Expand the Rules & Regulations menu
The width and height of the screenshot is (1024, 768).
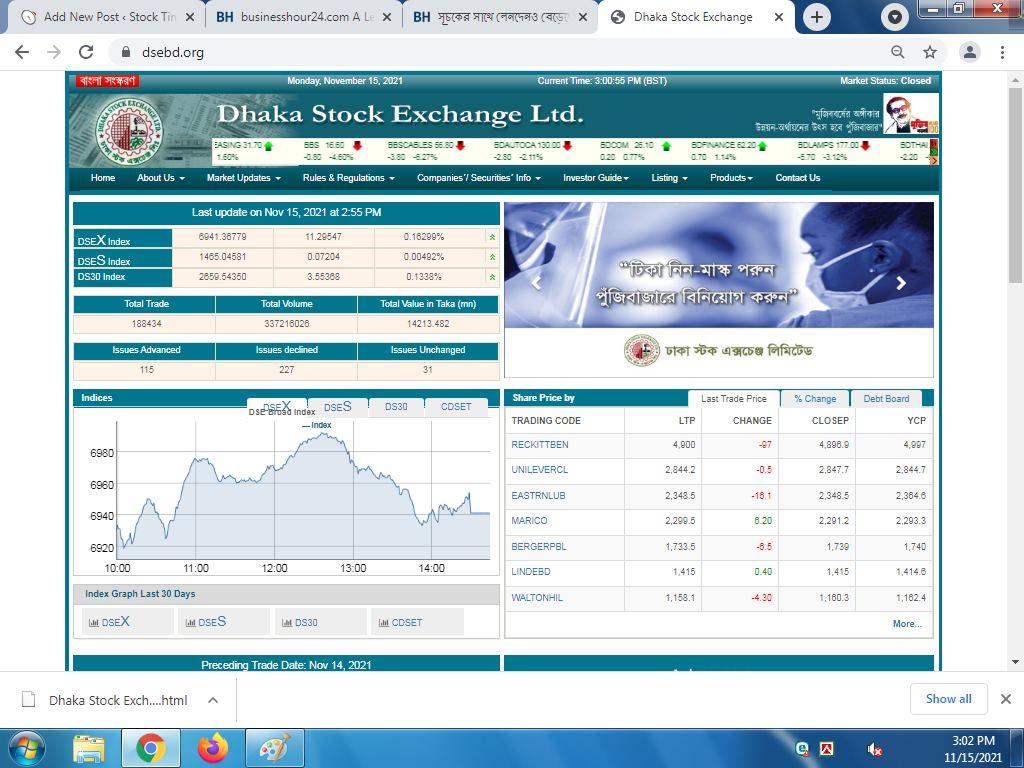pos(349,178)
